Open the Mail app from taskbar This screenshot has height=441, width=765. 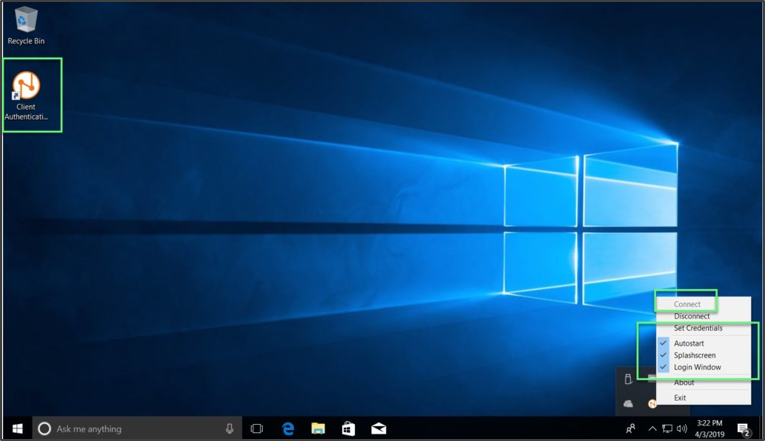coord(379,429)
